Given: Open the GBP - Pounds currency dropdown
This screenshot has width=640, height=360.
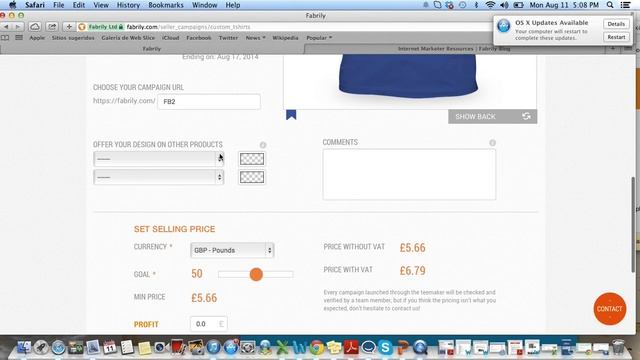Looking at the screenshot, I should coord(232,250).
